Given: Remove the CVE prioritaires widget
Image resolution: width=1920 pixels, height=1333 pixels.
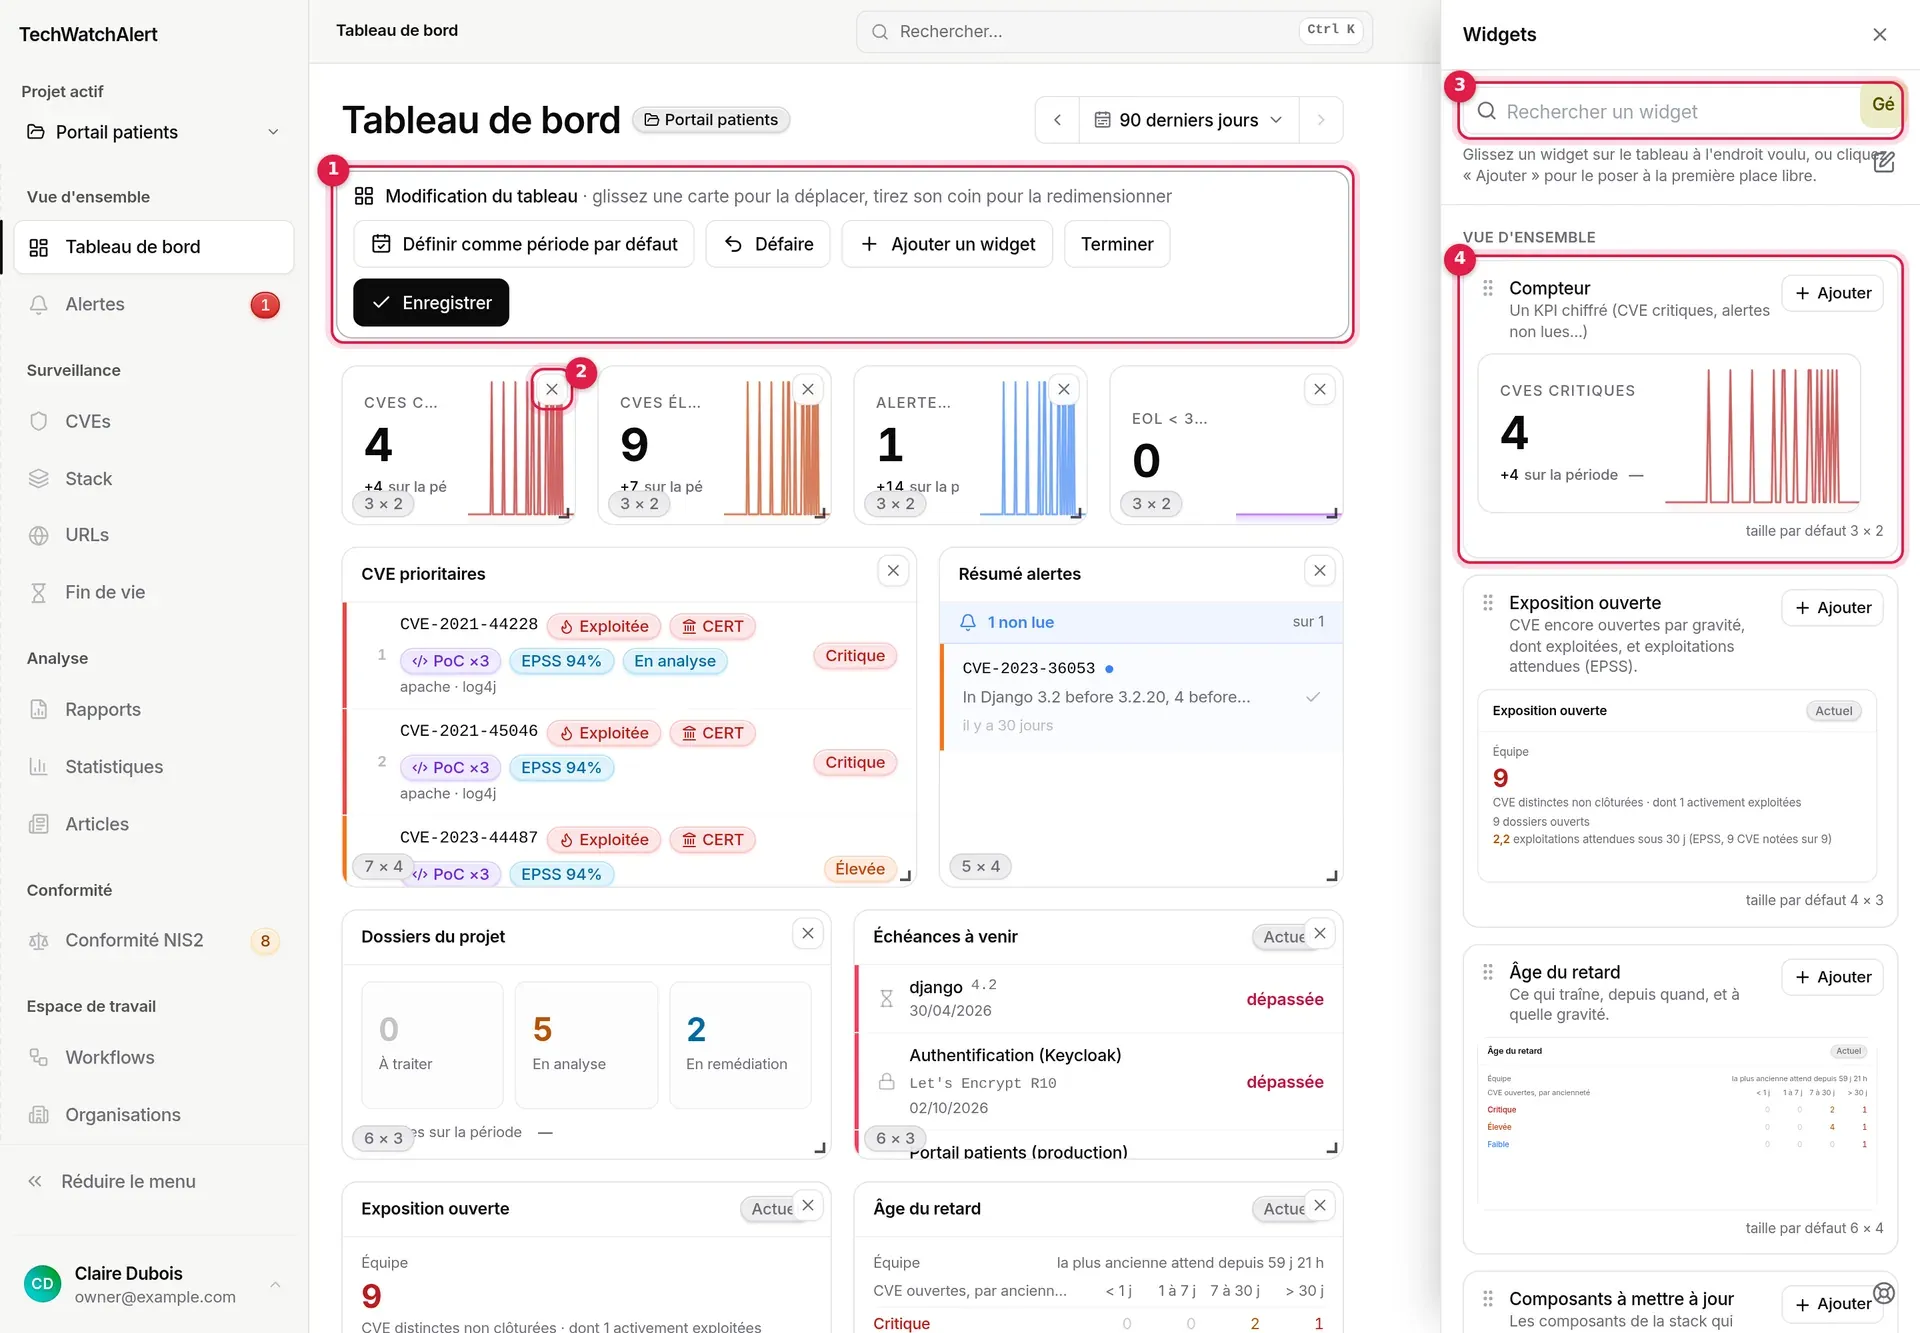Looking at the screenshot, I should [893, 570].
